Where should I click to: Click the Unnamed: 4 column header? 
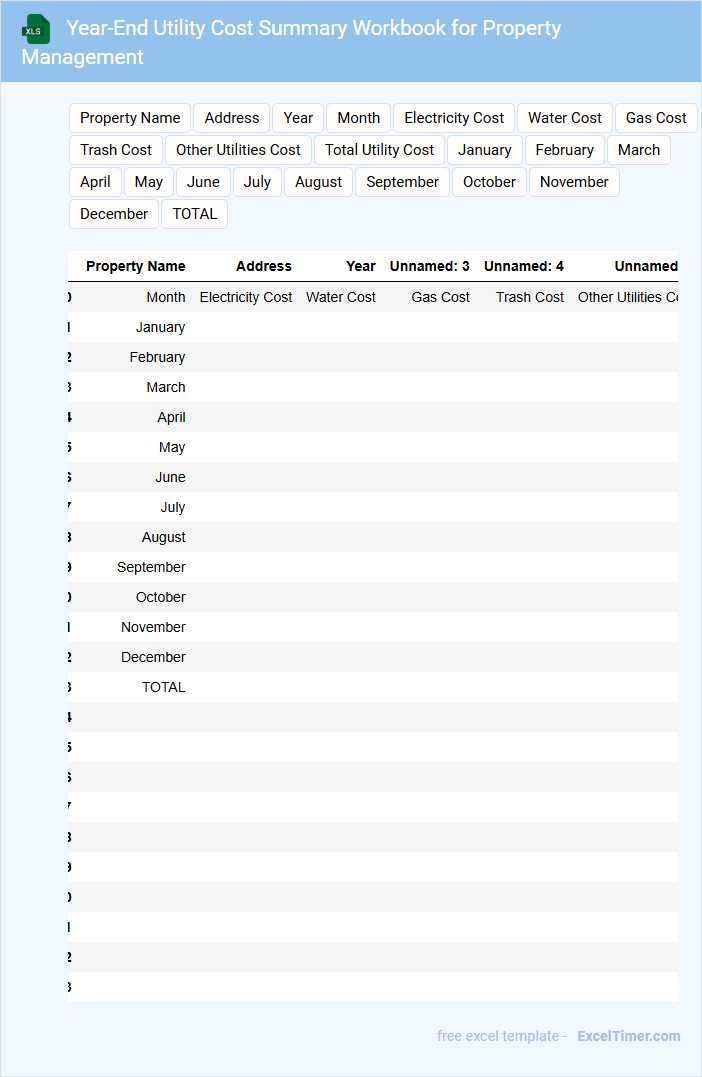tap(523, 267)
